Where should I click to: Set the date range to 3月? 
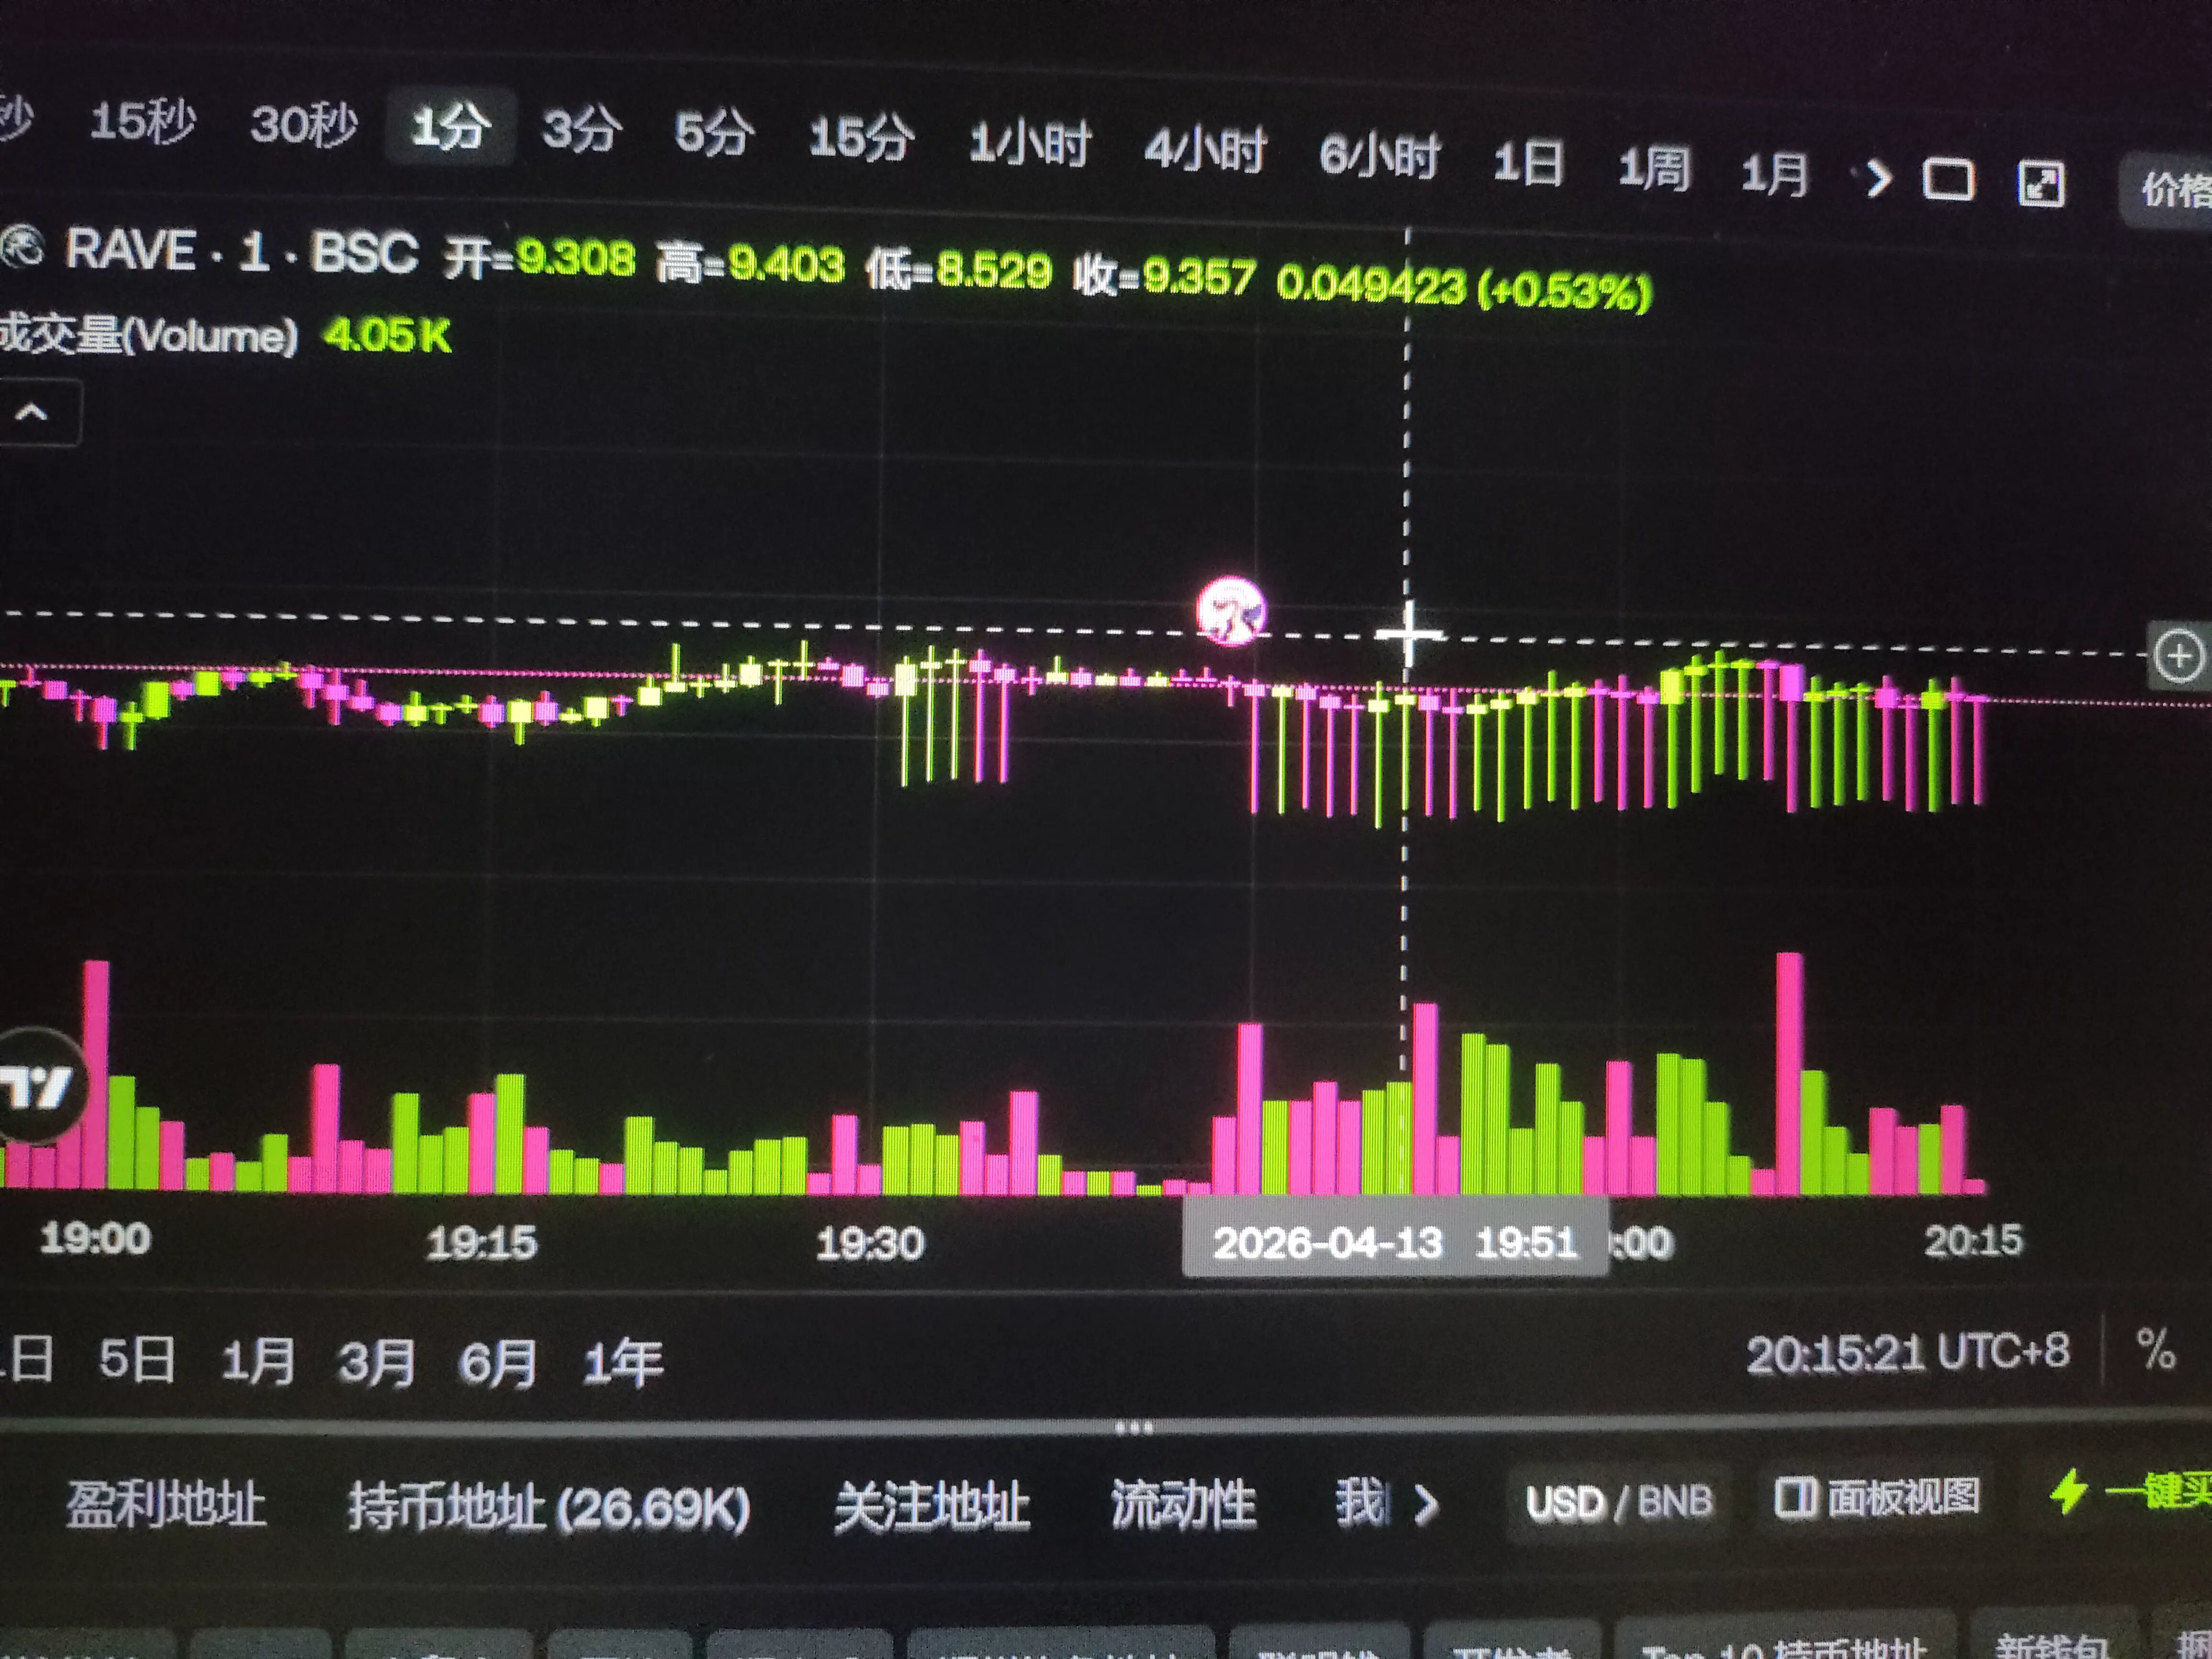pyautogui.click(x=376, y=1362)
